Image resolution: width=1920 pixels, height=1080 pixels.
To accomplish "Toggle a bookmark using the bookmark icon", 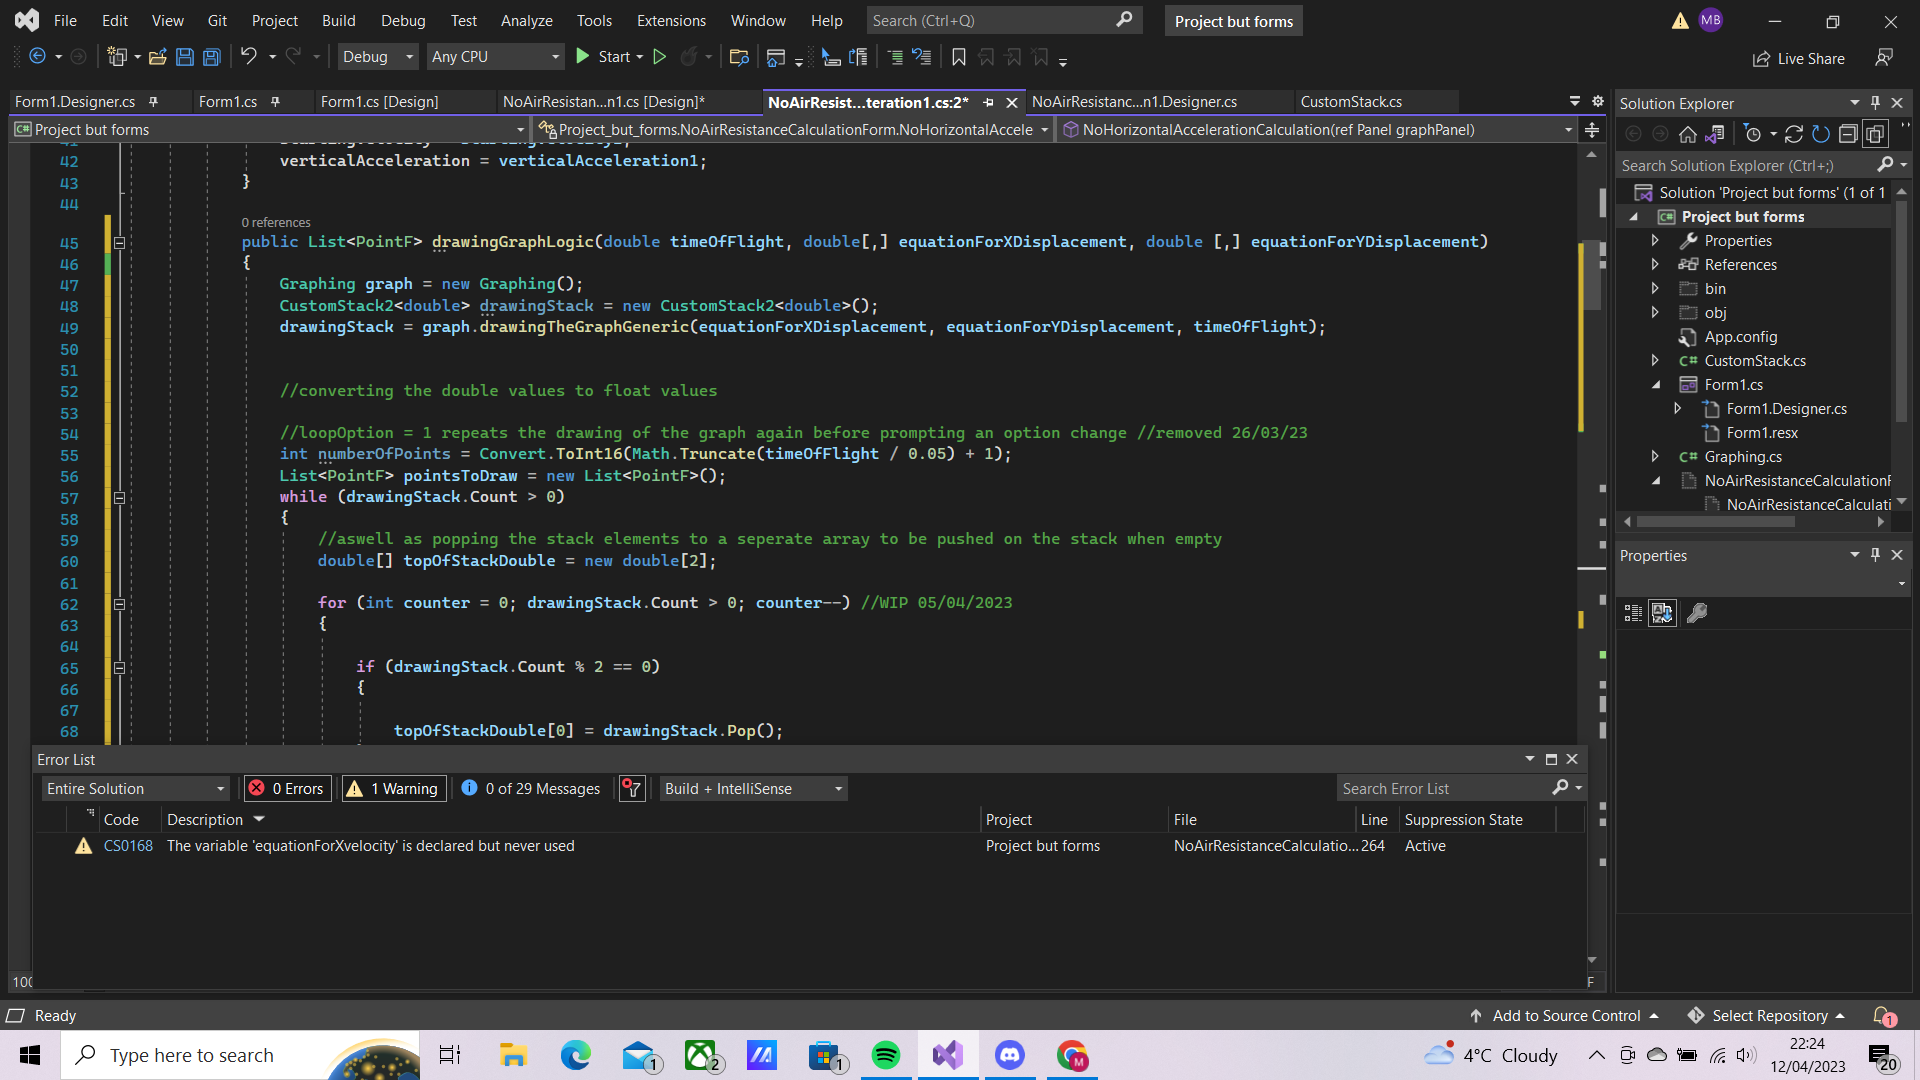I will click(959, 57).
